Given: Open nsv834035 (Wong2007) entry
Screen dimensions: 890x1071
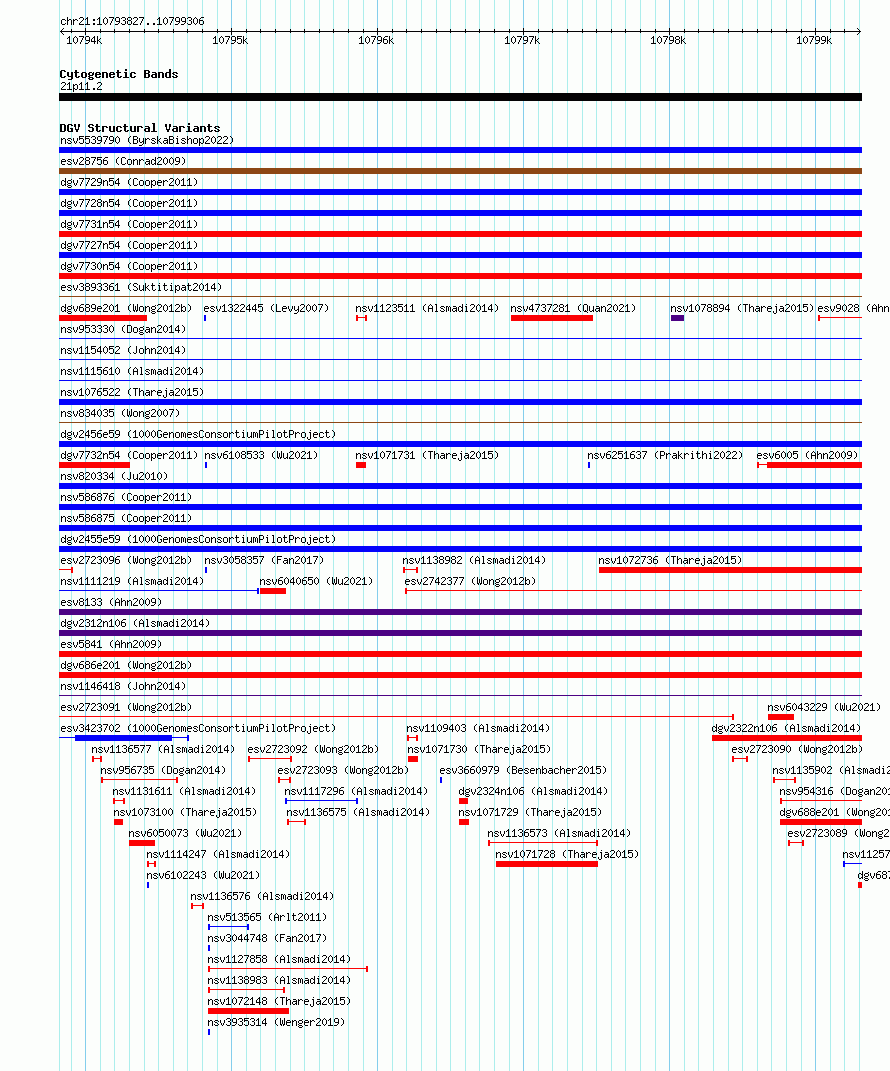Looking at the screenshot, I should coord(120,413).
